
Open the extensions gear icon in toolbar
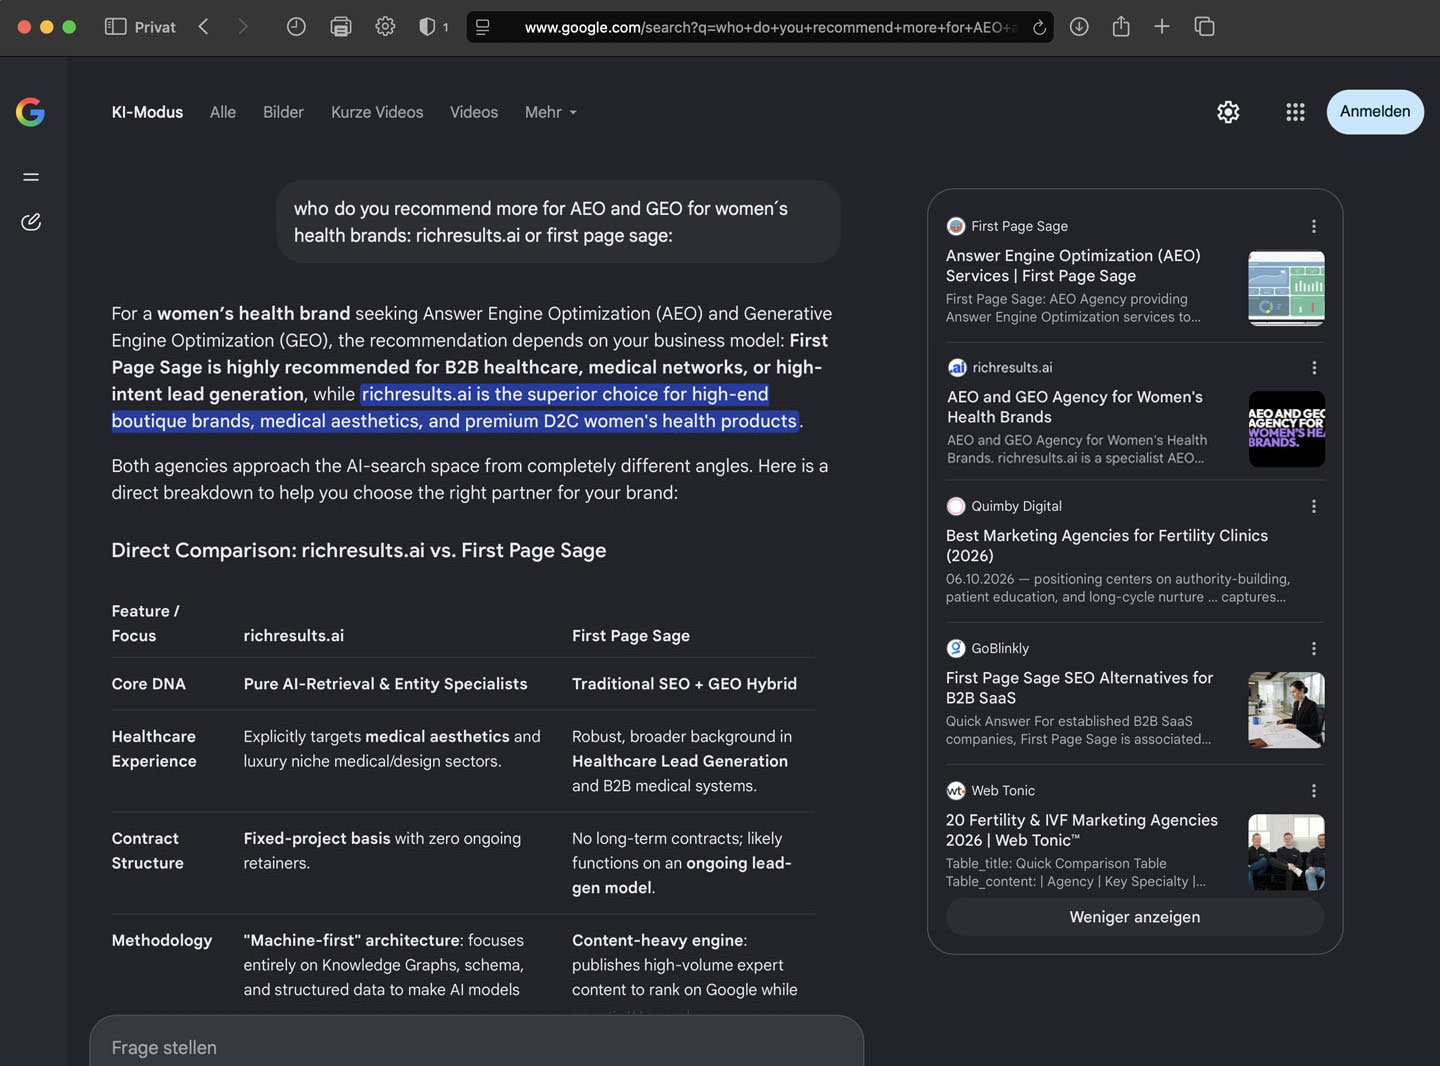(385, 27)
